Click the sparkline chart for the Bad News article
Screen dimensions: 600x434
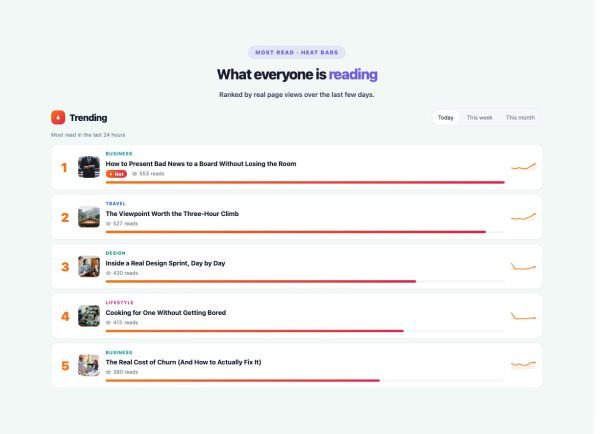pos(523,167)
